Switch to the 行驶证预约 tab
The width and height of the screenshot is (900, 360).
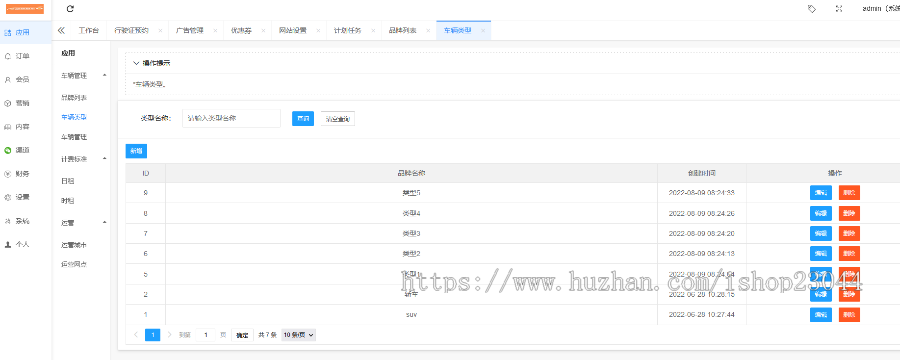(x=131, y=30)
